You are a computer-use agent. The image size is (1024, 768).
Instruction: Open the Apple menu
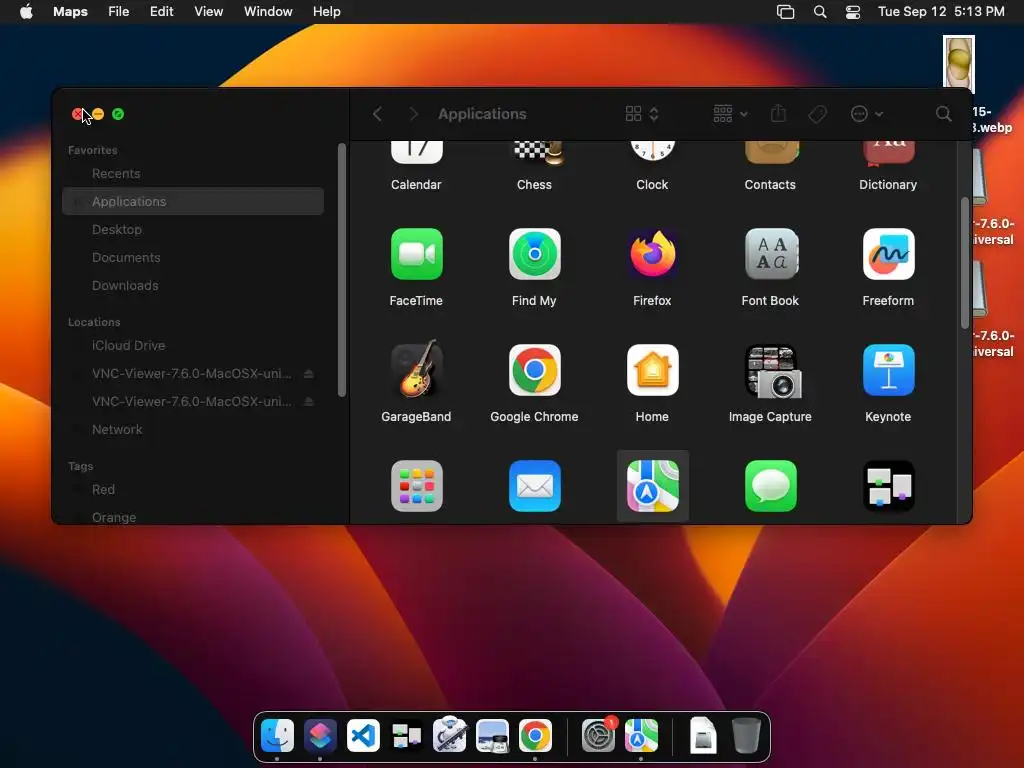(26, 12)
